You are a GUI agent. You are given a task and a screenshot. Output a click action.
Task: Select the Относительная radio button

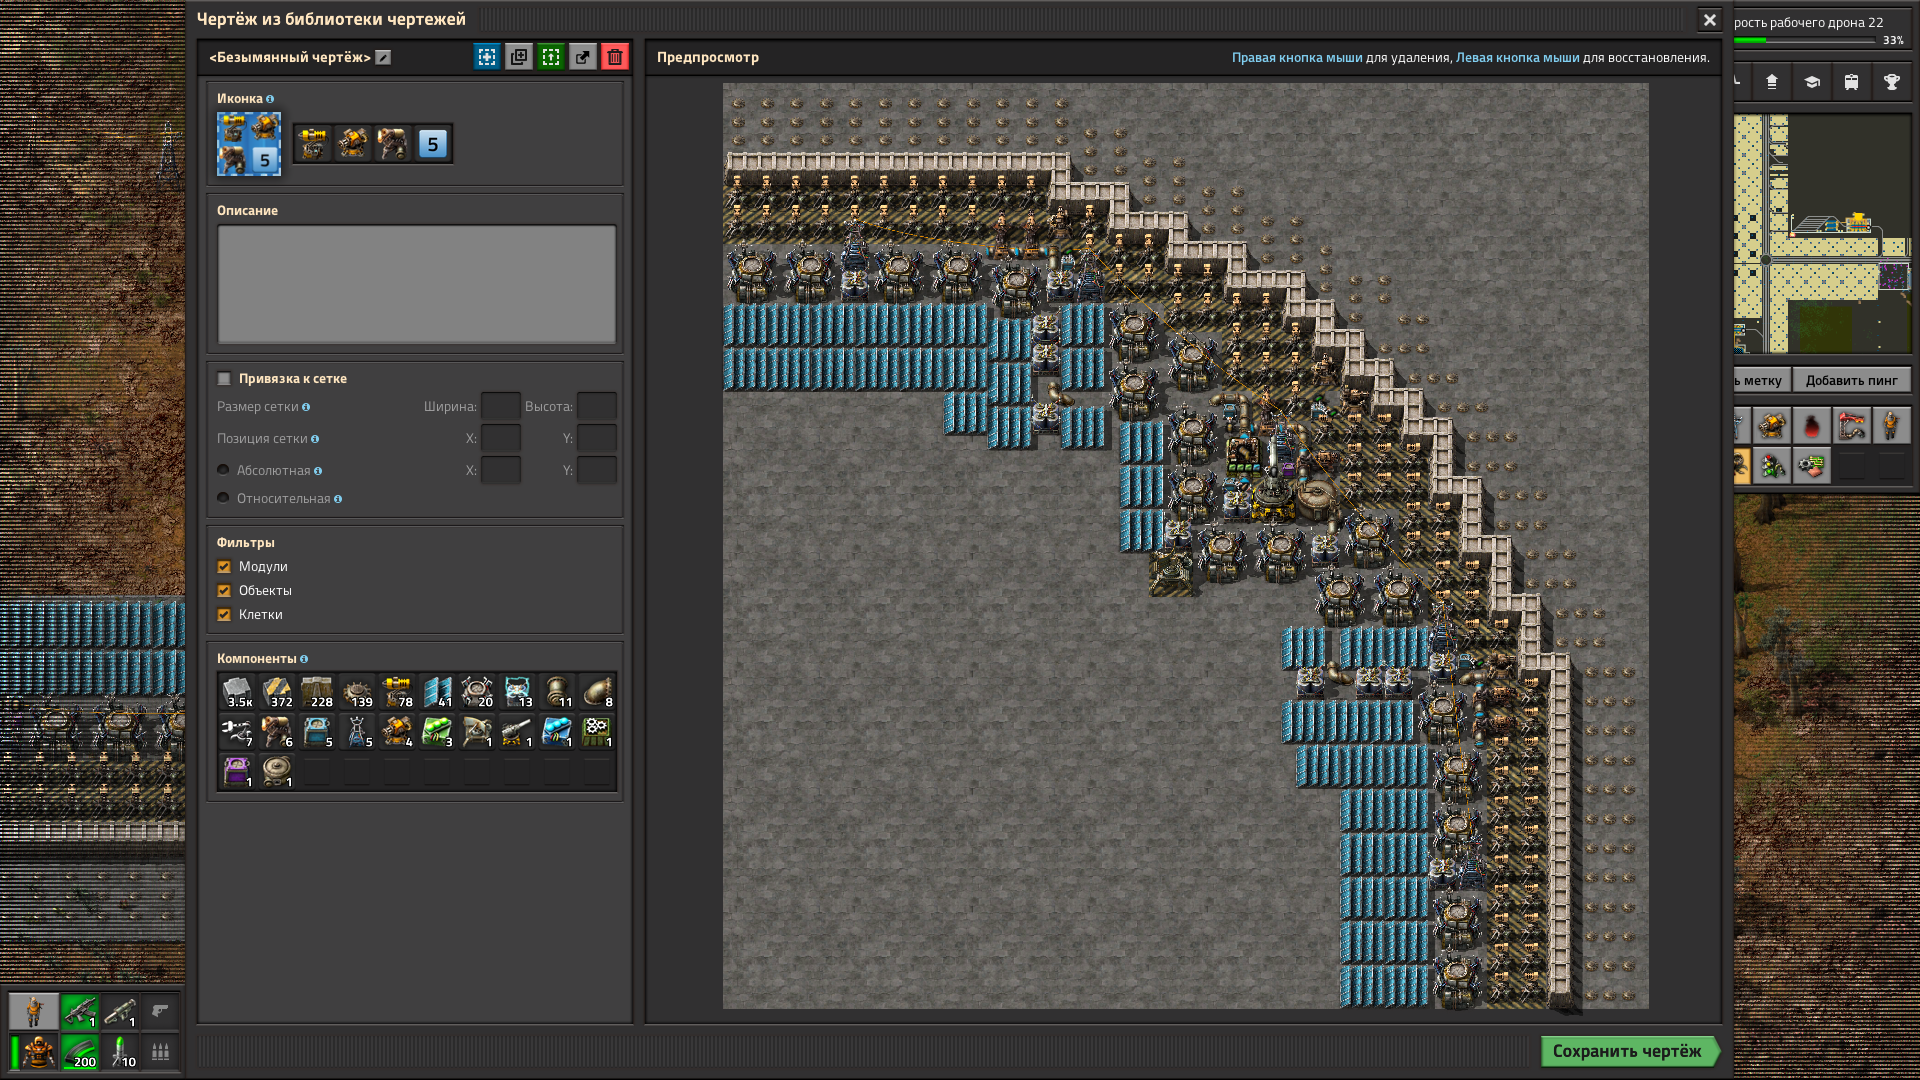[x=223, y=498]
